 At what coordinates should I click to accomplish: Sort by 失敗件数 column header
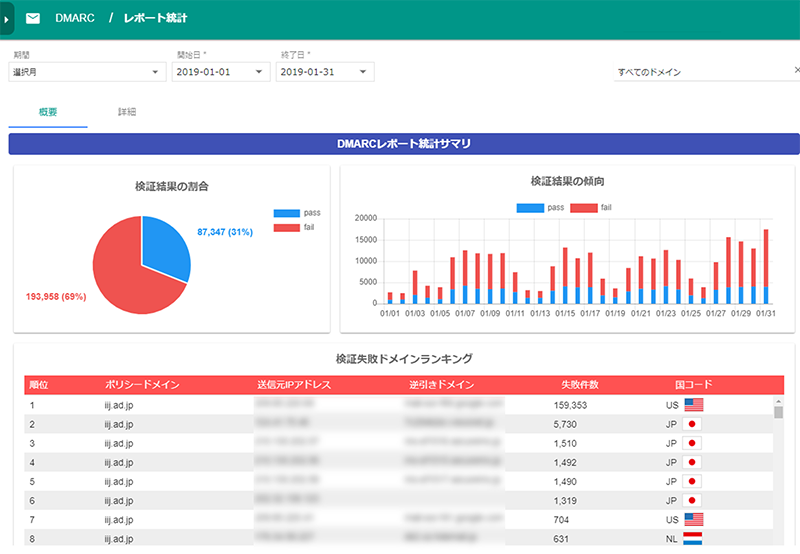click(x=580, y=385)
